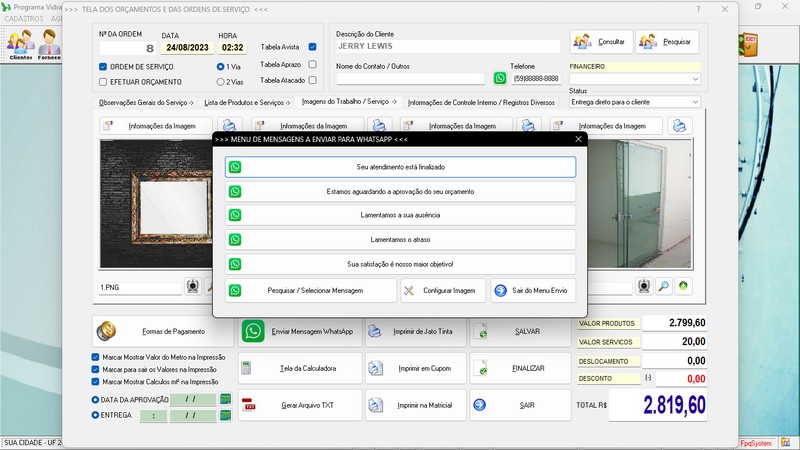Select ENTREGA radio button
Viewport: 800px width, 450px height.
coord(95,415)
